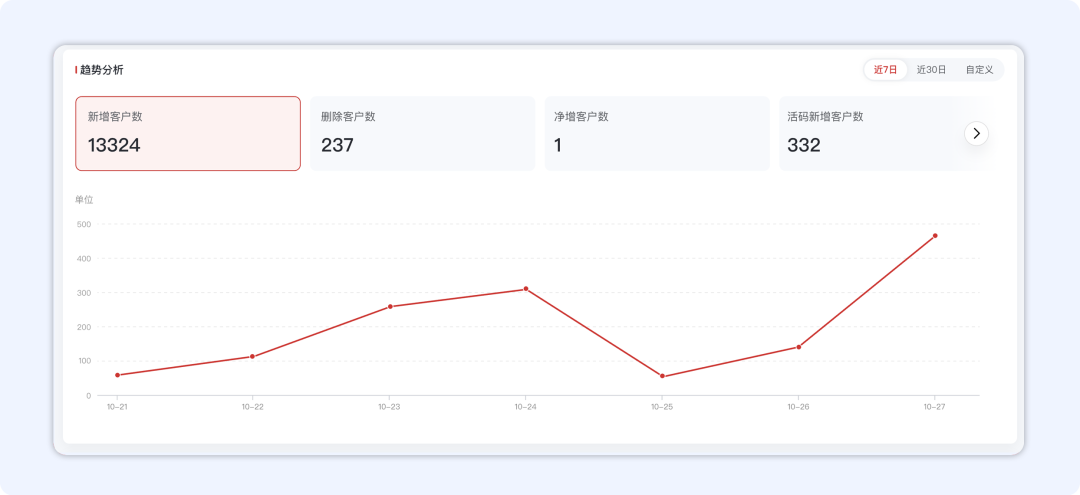This screenshot has height=495, width=1080.
Task: Choose the 活码新增客户数 metric card
Action: pos(870,133)
